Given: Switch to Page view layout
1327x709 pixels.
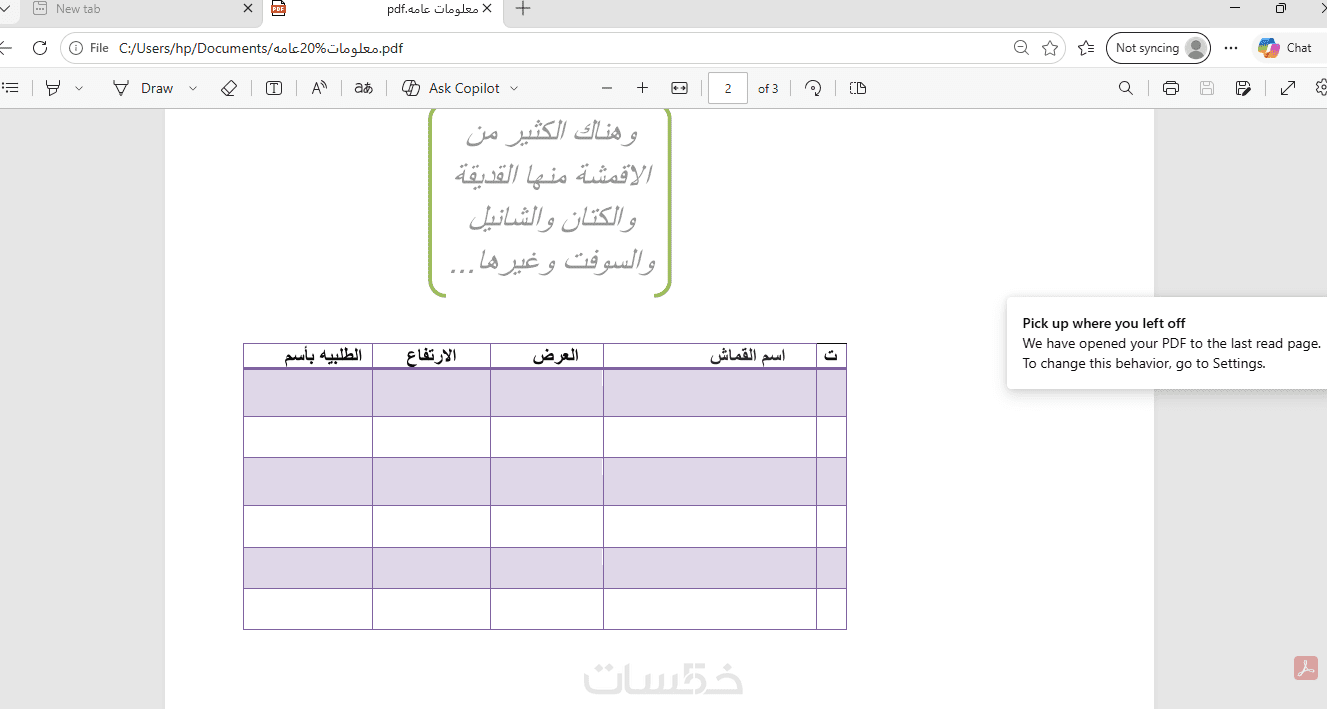Looking at the screenshot, I should point(857,88).
